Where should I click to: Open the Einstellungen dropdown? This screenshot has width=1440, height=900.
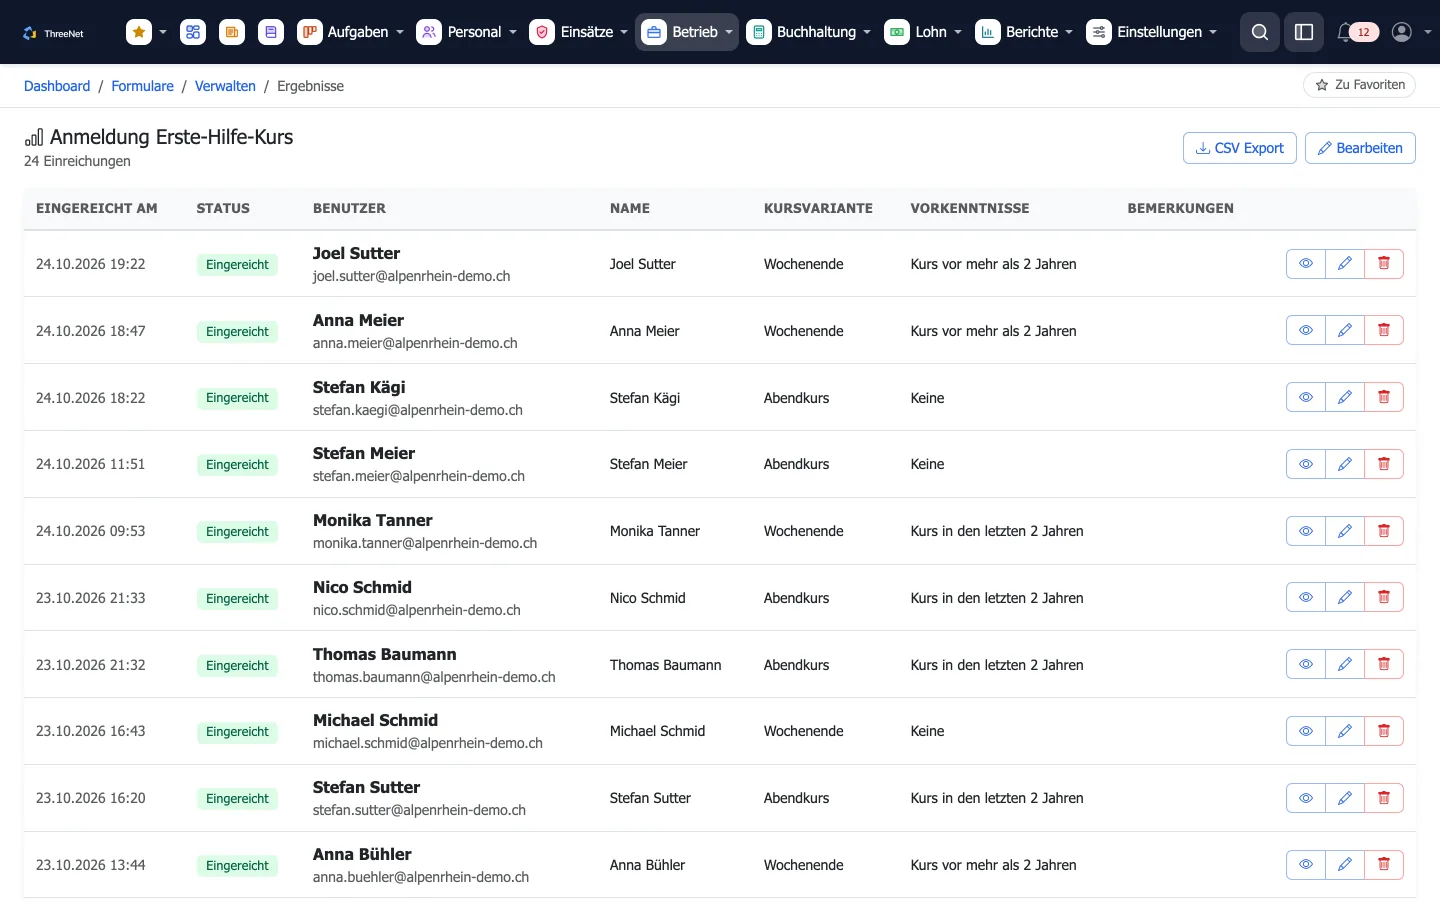pyautogui.click(x=1152, y=32)
